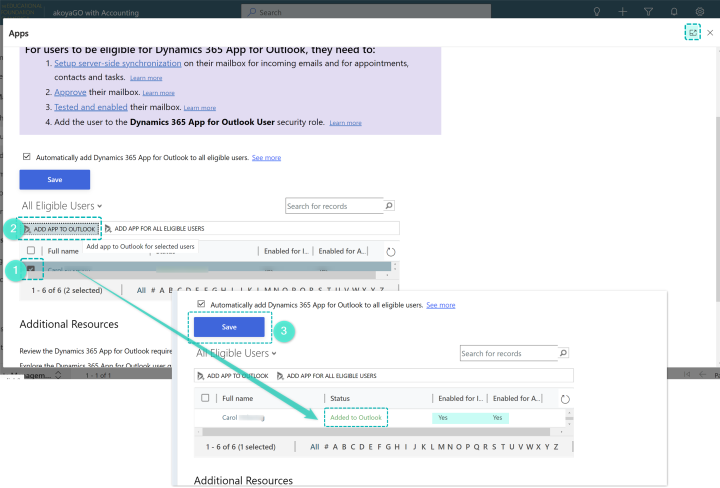Sort by Status column in lower grid
720x488 pixels.
[340, 398]
